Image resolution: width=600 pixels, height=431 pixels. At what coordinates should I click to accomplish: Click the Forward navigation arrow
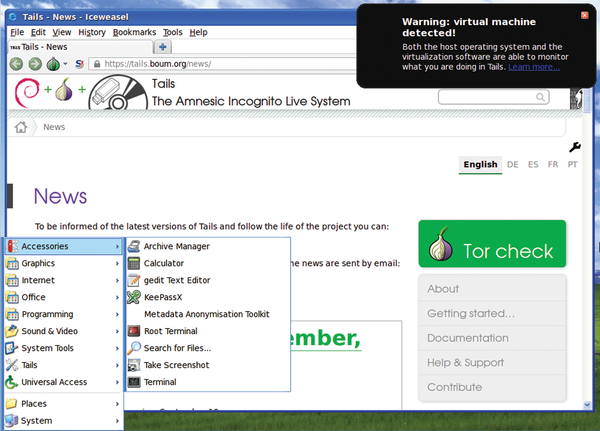click(35, 64)
